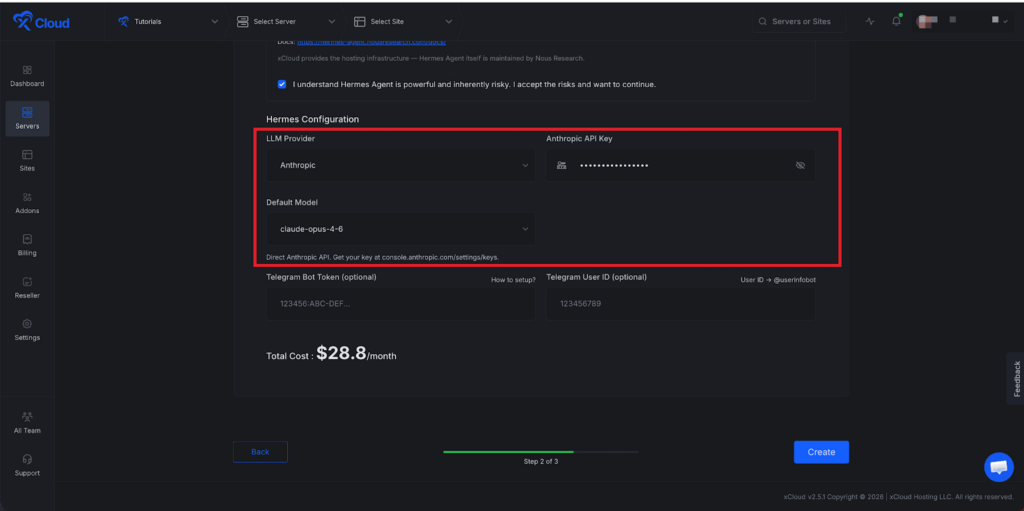Go to Settings in the sidebar

[27, 329]
